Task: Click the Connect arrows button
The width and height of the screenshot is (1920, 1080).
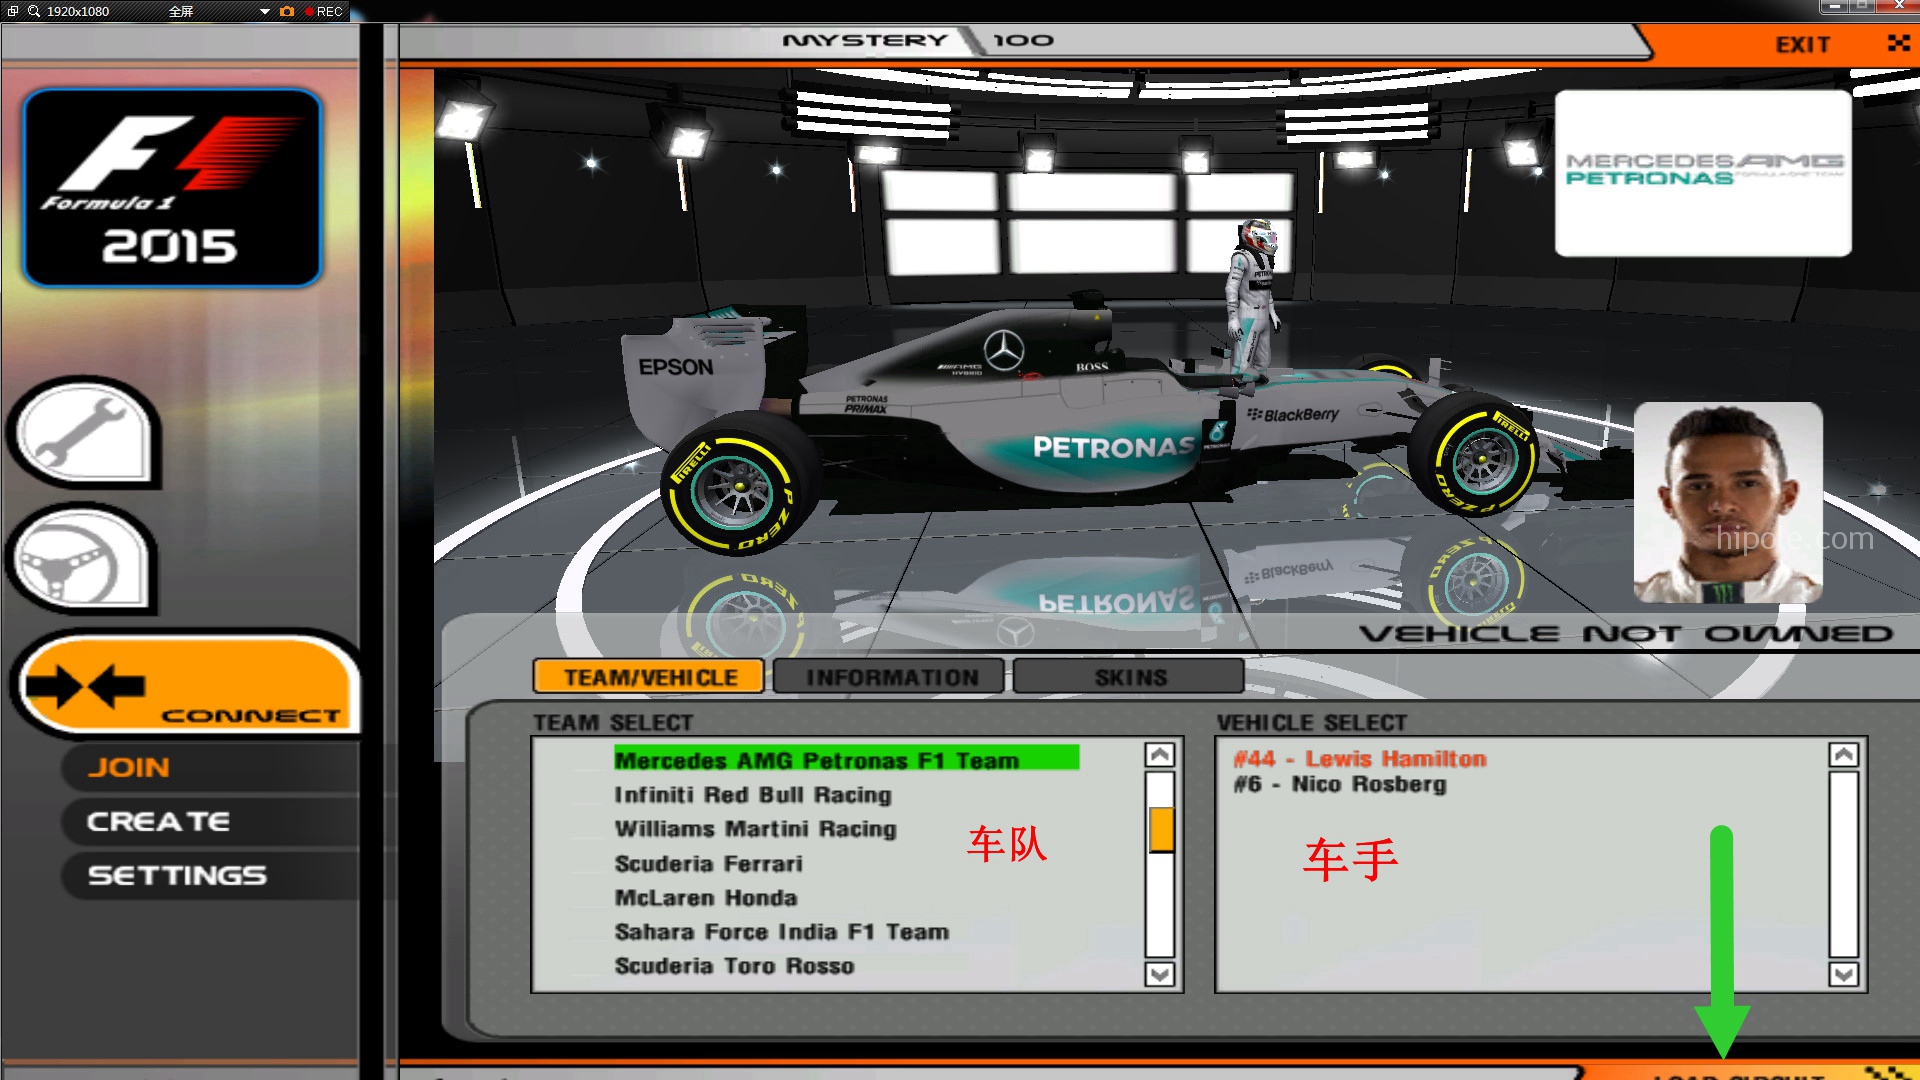Action: [188, 685]
